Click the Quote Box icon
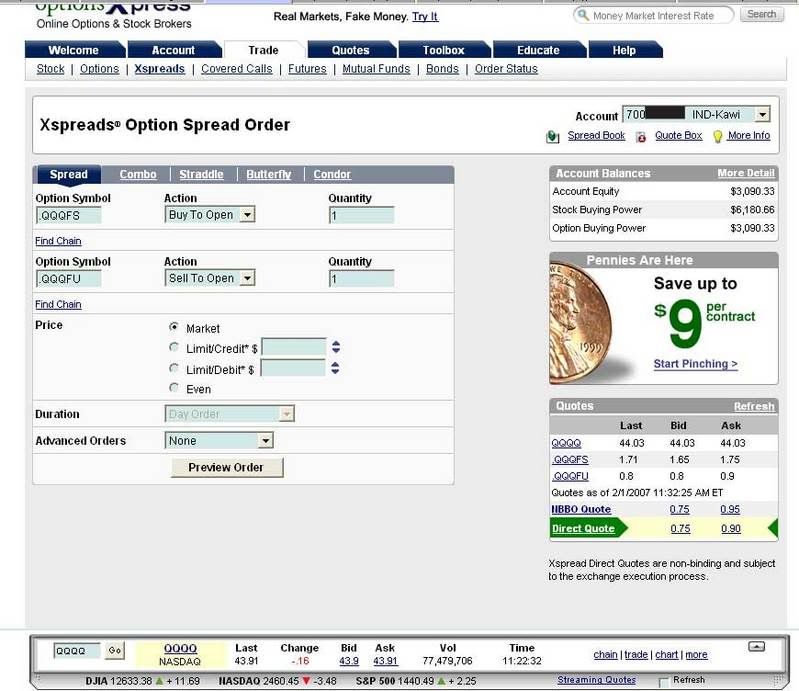Image resolution: width=799 pixels, height=691 pixels. pyautogui.click(x=641, y=137)
